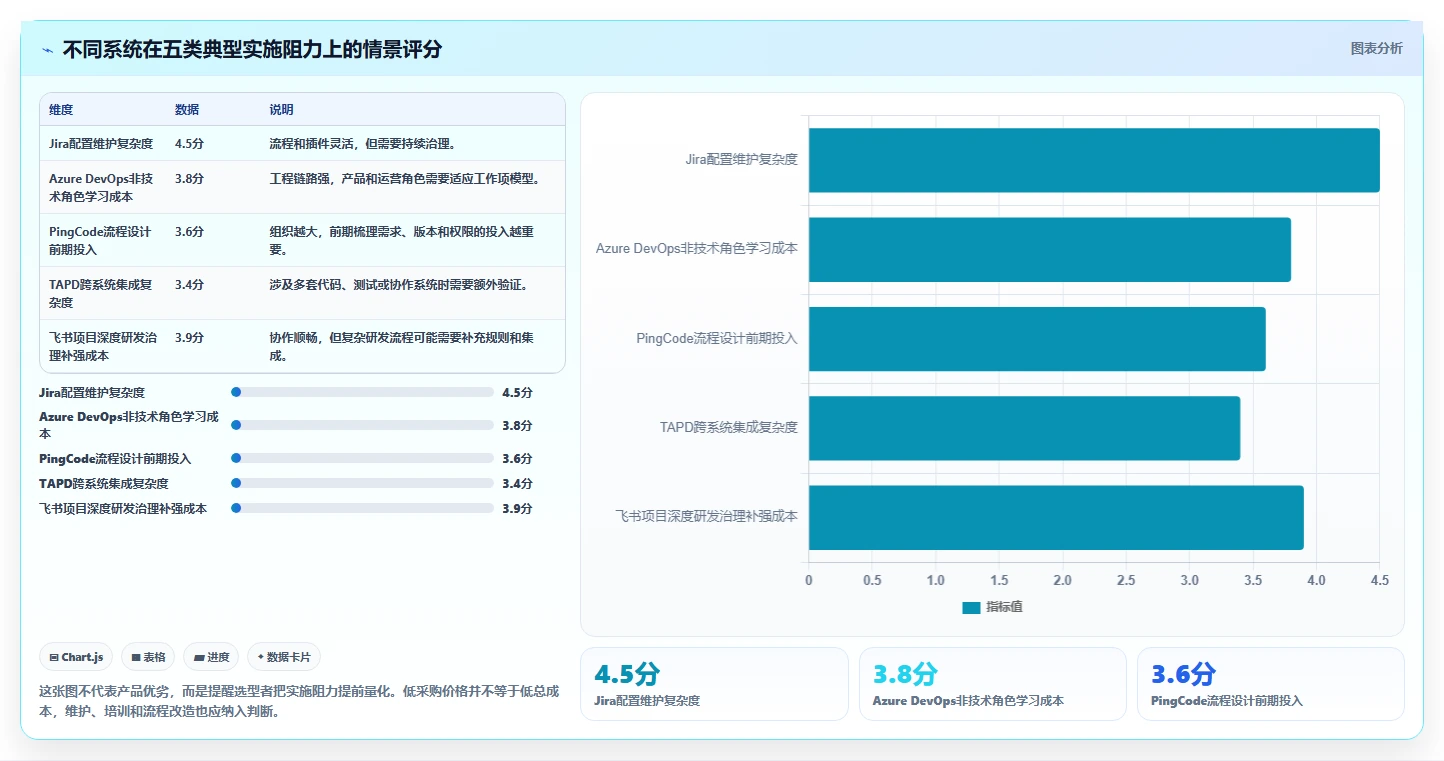Click the Jira配置维护复杂度 chart axis label

coord(741,159)
